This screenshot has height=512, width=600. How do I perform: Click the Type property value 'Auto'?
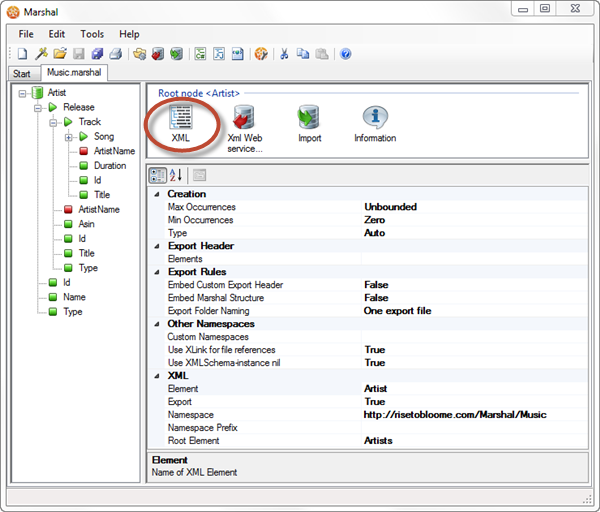coord(375,233)
